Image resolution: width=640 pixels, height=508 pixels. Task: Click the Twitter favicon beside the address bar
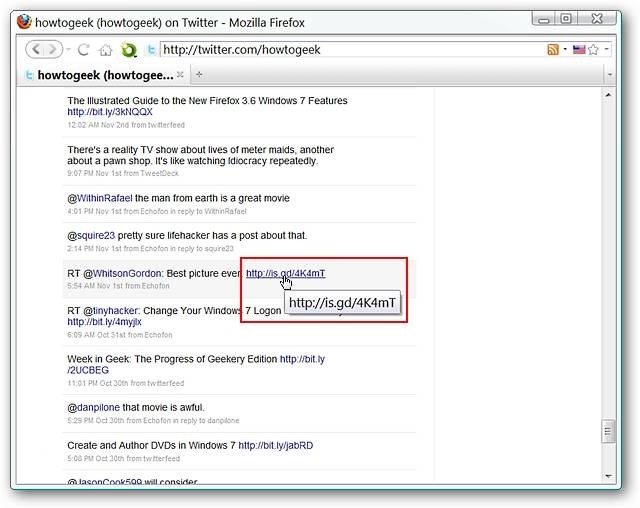click(x=151, y=50)
